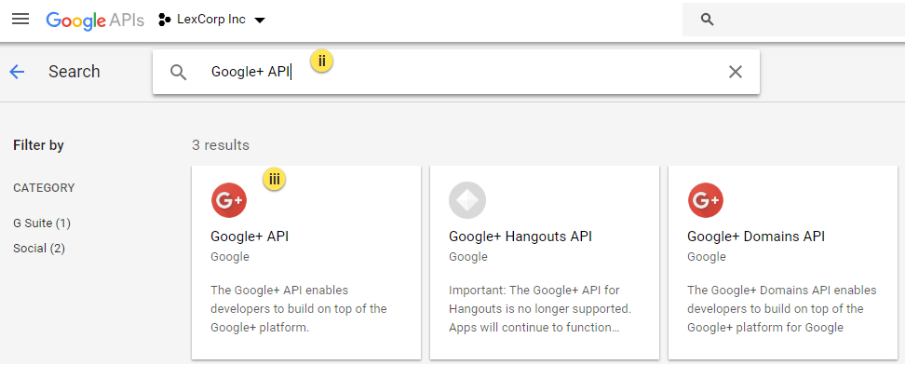Image resolution: width=905 pixels, height=365 pixels.
Task: Filter by Social (2) category
Action: (39, 248)
